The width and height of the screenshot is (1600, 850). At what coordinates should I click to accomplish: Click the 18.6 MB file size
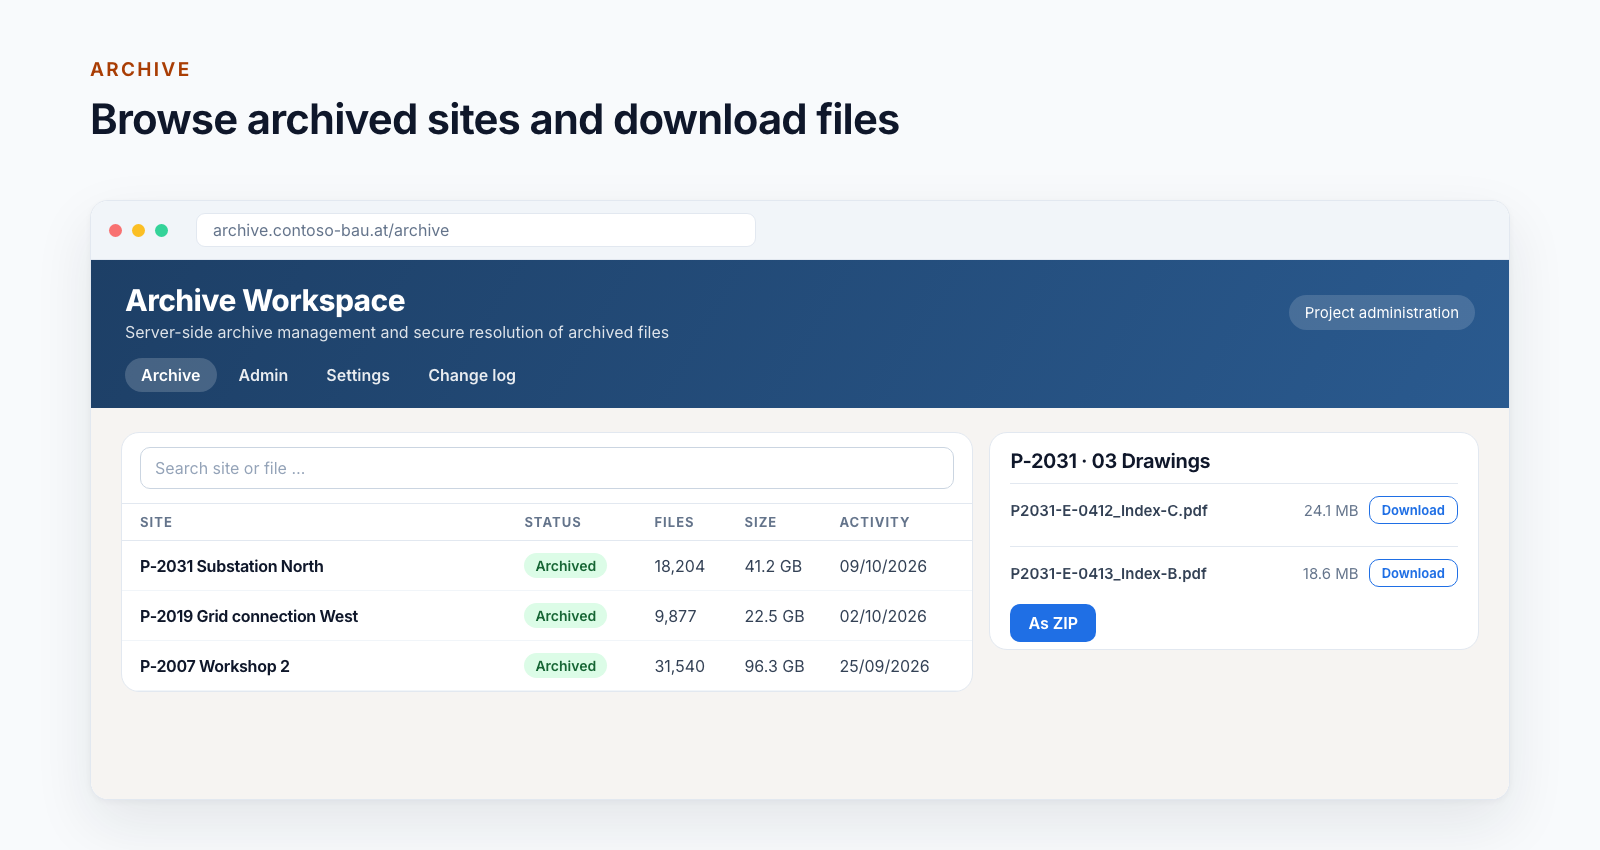pyautogui.click(x=1330, y=573)
